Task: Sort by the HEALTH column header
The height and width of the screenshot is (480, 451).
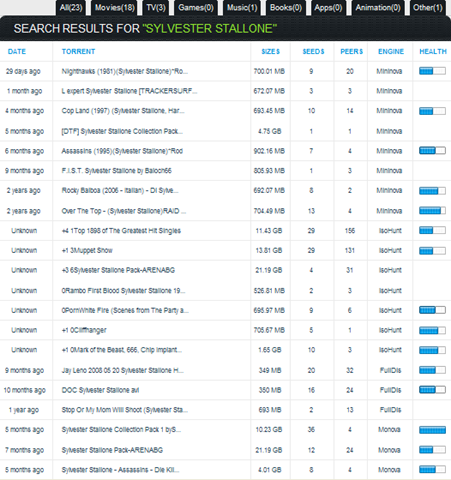Action: 433,52
